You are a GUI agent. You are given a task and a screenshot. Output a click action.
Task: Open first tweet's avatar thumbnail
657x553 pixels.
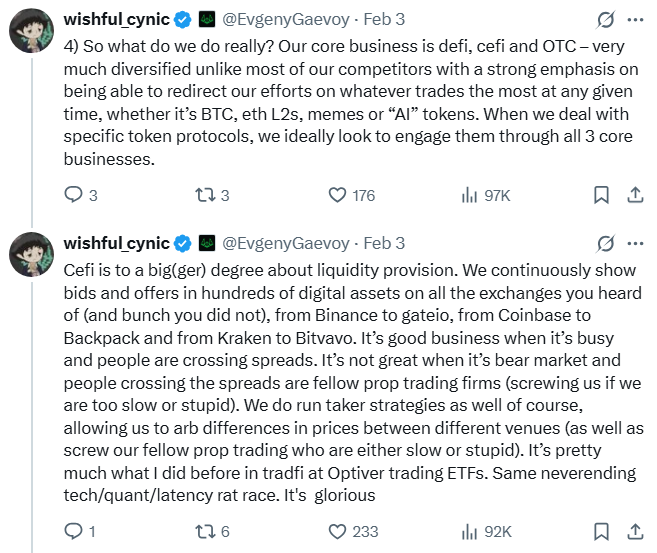coord(32,34)
